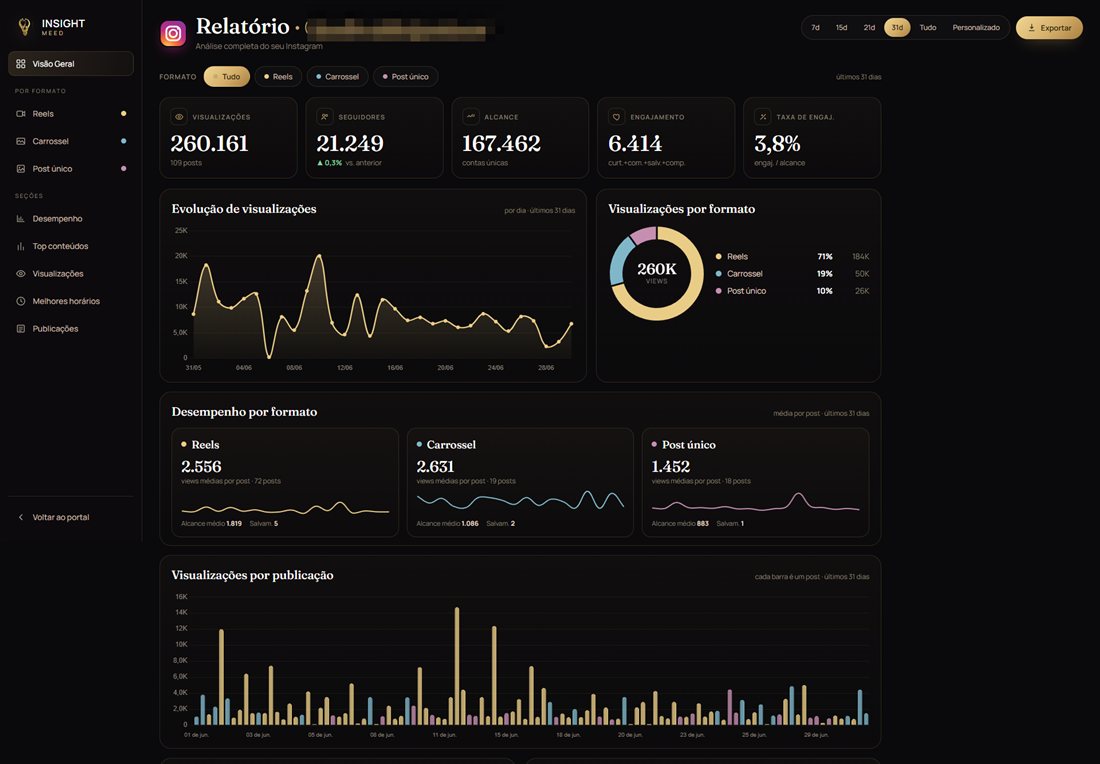1100x764 pixels.
Task: Go to Desempenho section
Action: click(x=71, y=219)
